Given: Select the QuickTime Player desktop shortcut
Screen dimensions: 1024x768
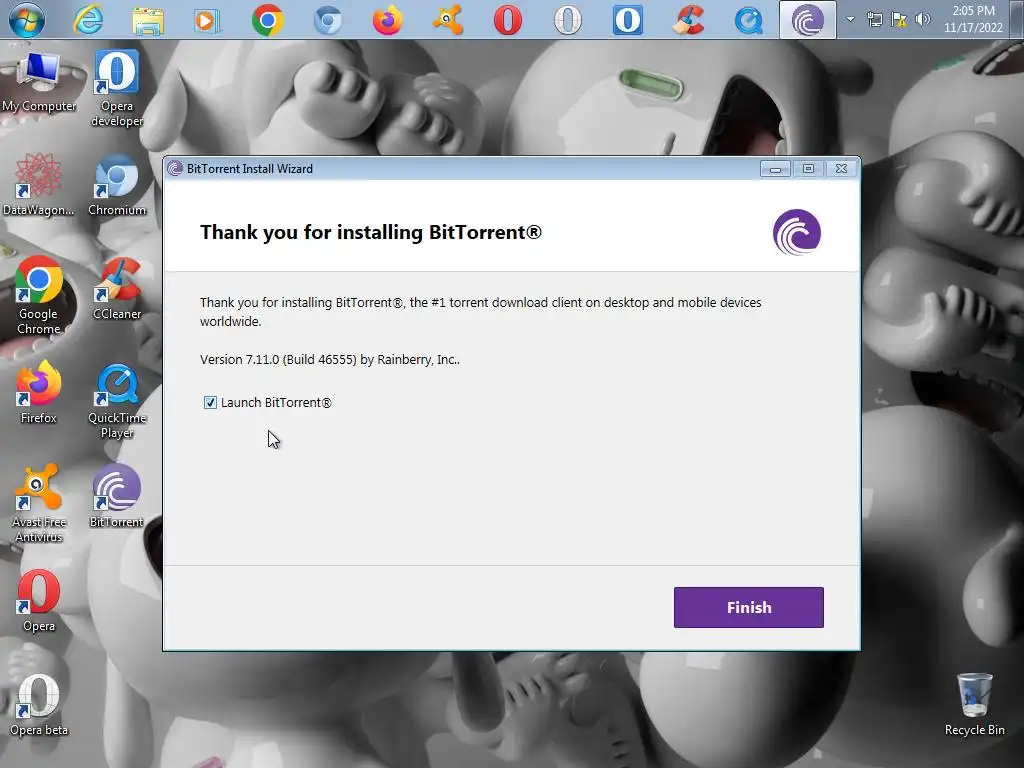Looking at the screenshot, I should coord(117,400).
